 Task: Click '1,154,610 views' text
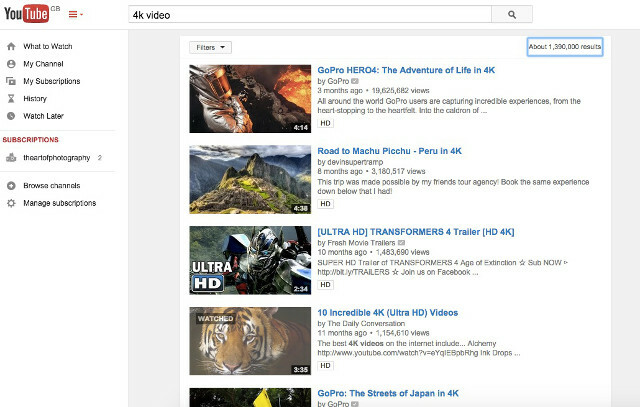tap(402, 333)
